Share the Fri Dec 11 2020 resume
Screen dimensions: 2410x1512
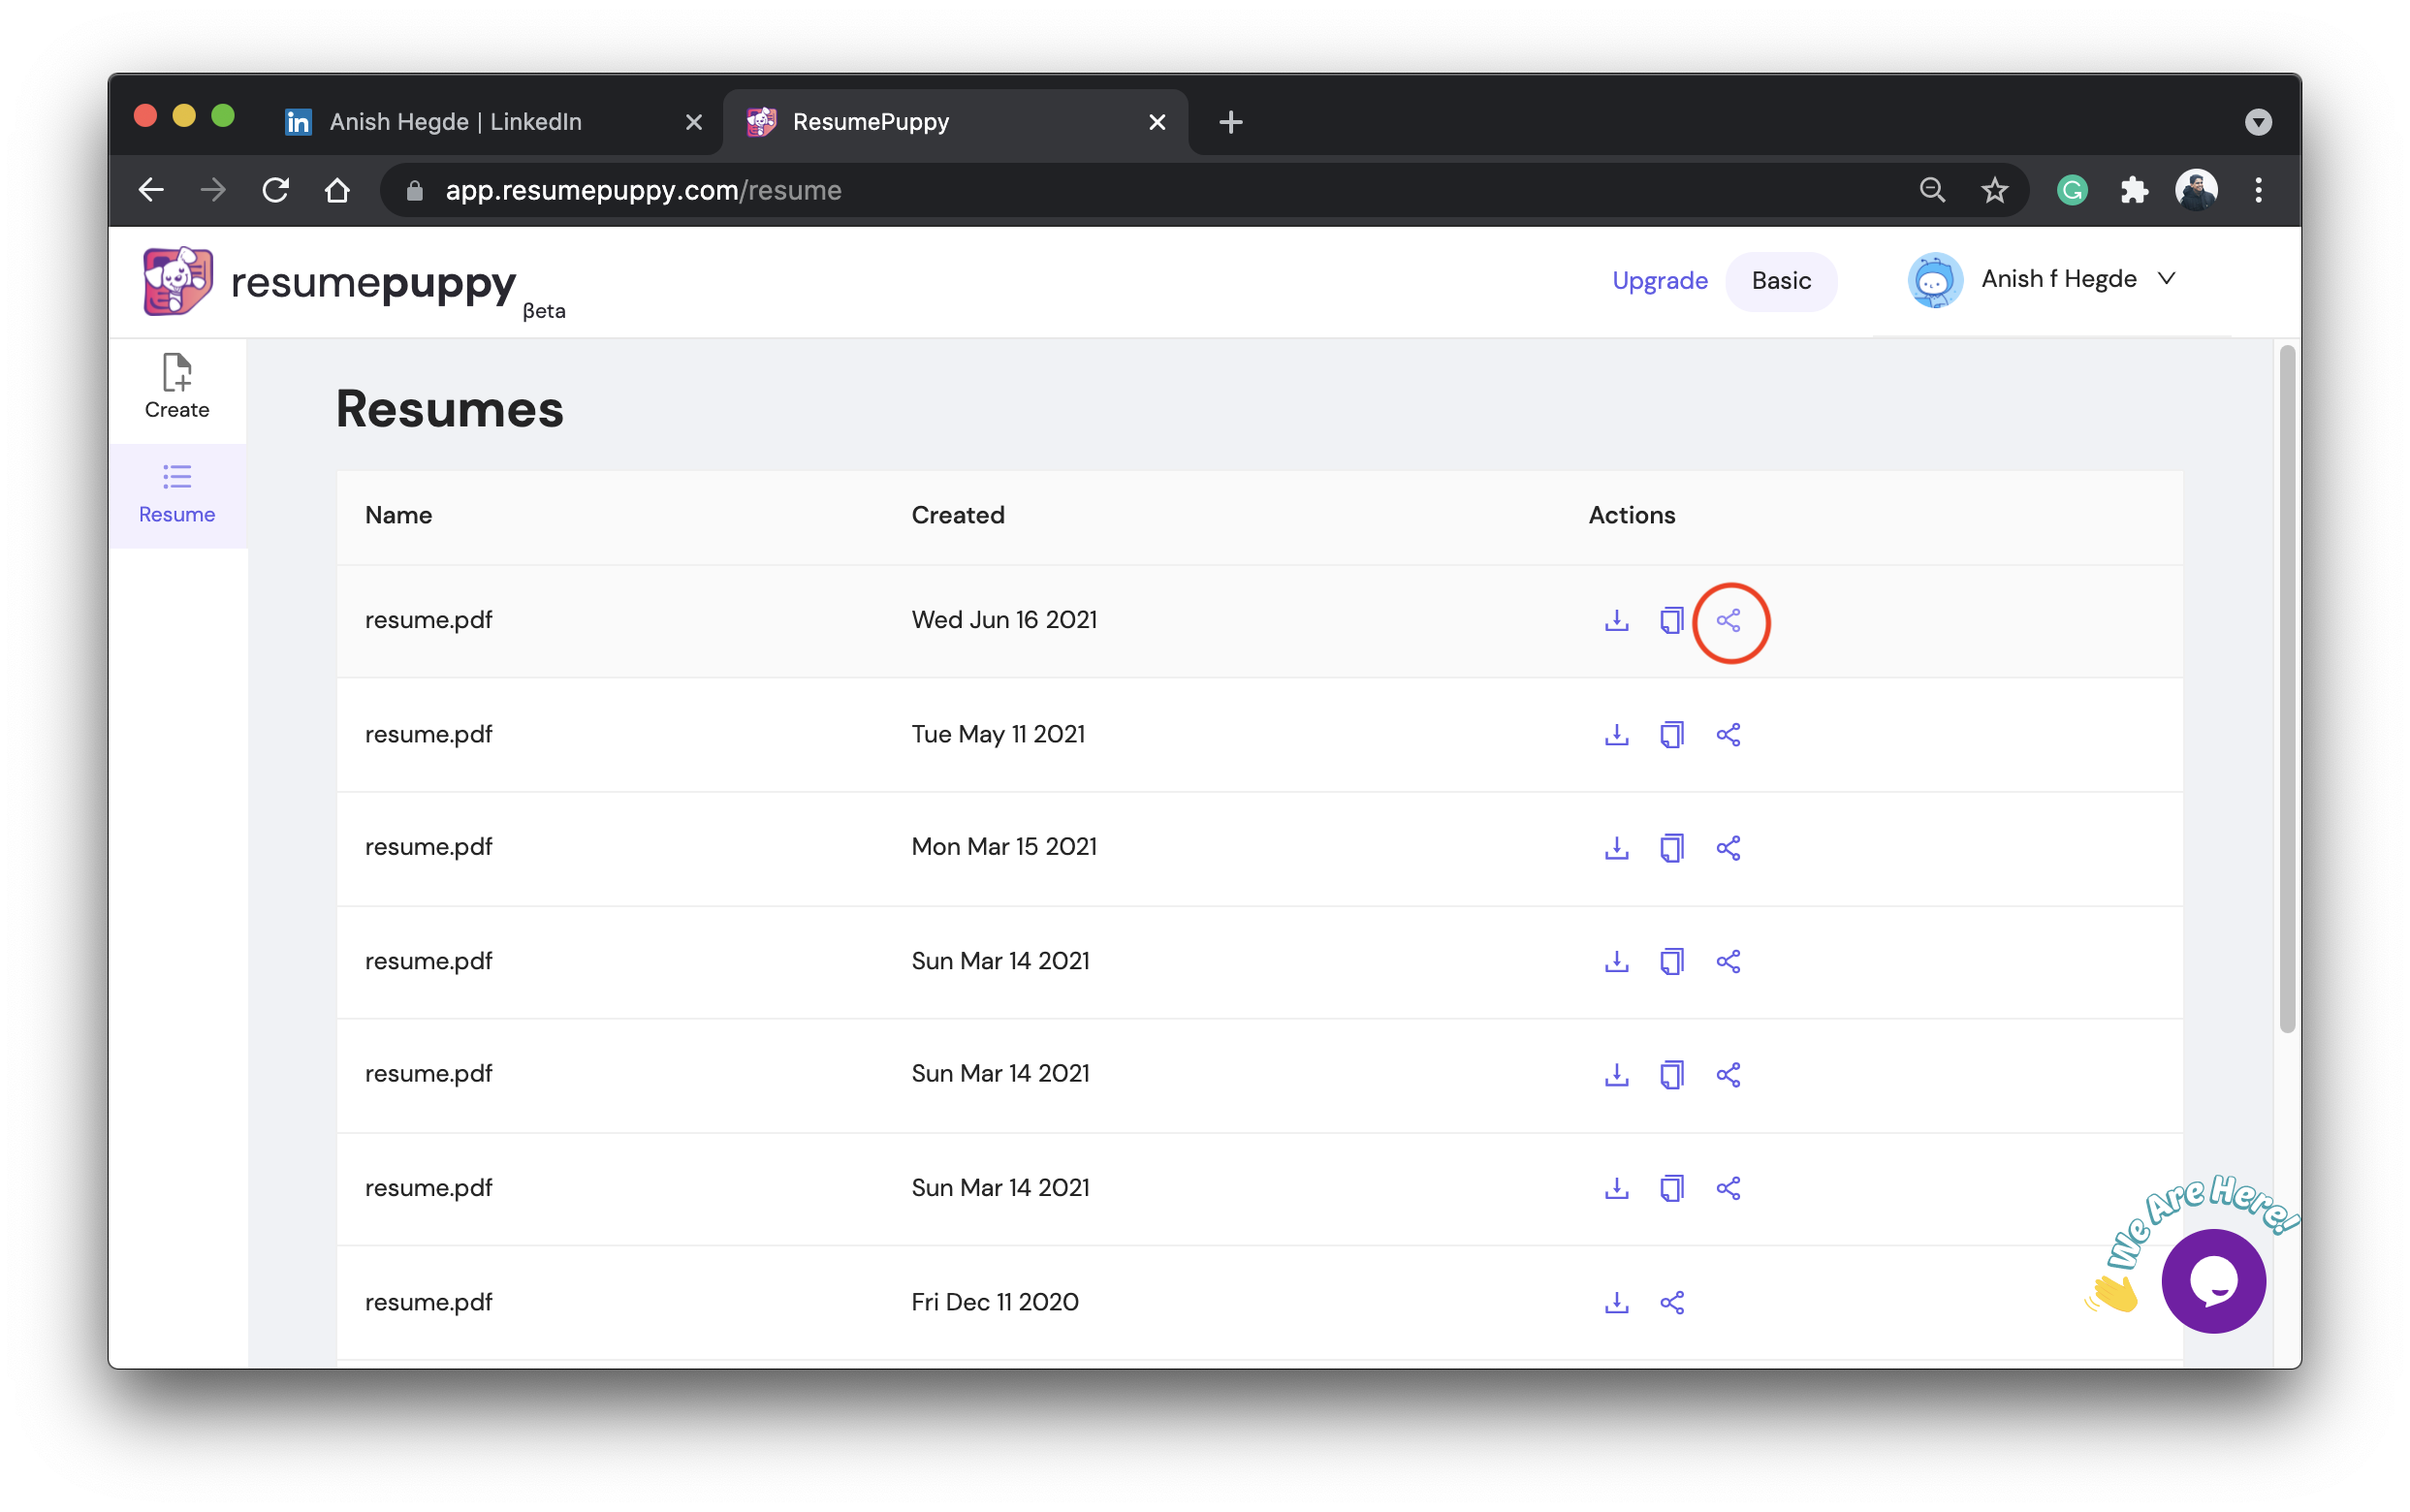pos(1671,1302)
